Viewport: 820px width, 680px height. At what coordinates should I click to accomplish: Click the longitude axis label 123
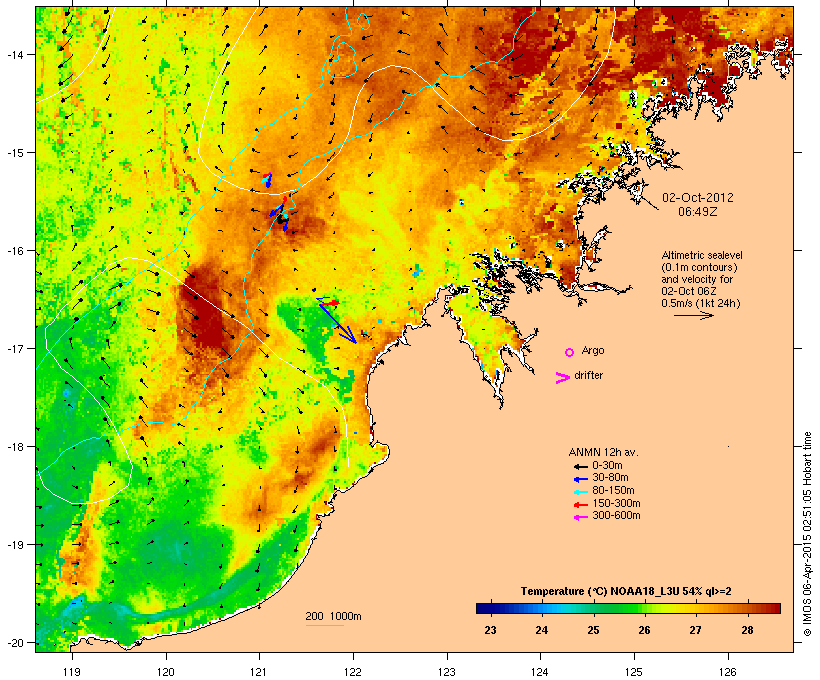(x=447, y=672)
